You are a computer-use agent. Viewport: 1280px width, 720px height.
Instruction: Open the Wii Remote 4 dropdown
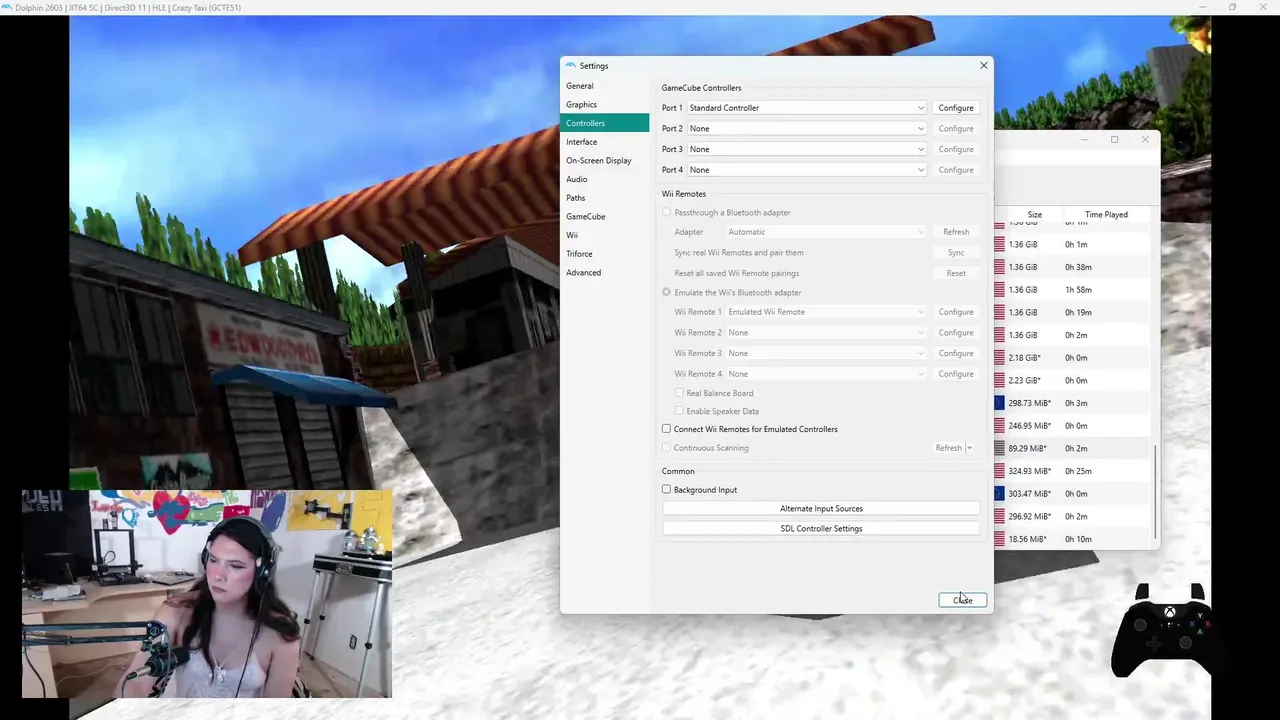tap(826, 374)
